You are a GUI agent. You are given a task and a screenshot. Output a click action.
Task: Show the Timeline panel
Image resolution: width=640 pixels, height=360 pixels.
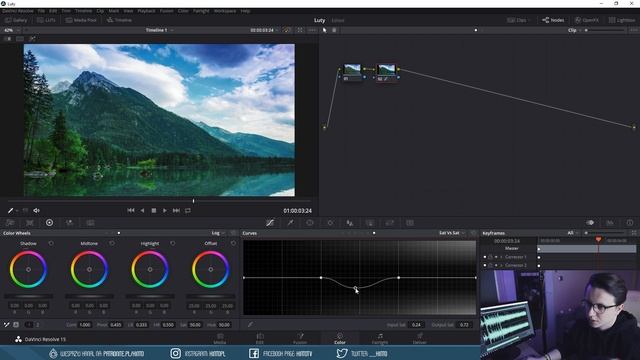click(119, 20)
